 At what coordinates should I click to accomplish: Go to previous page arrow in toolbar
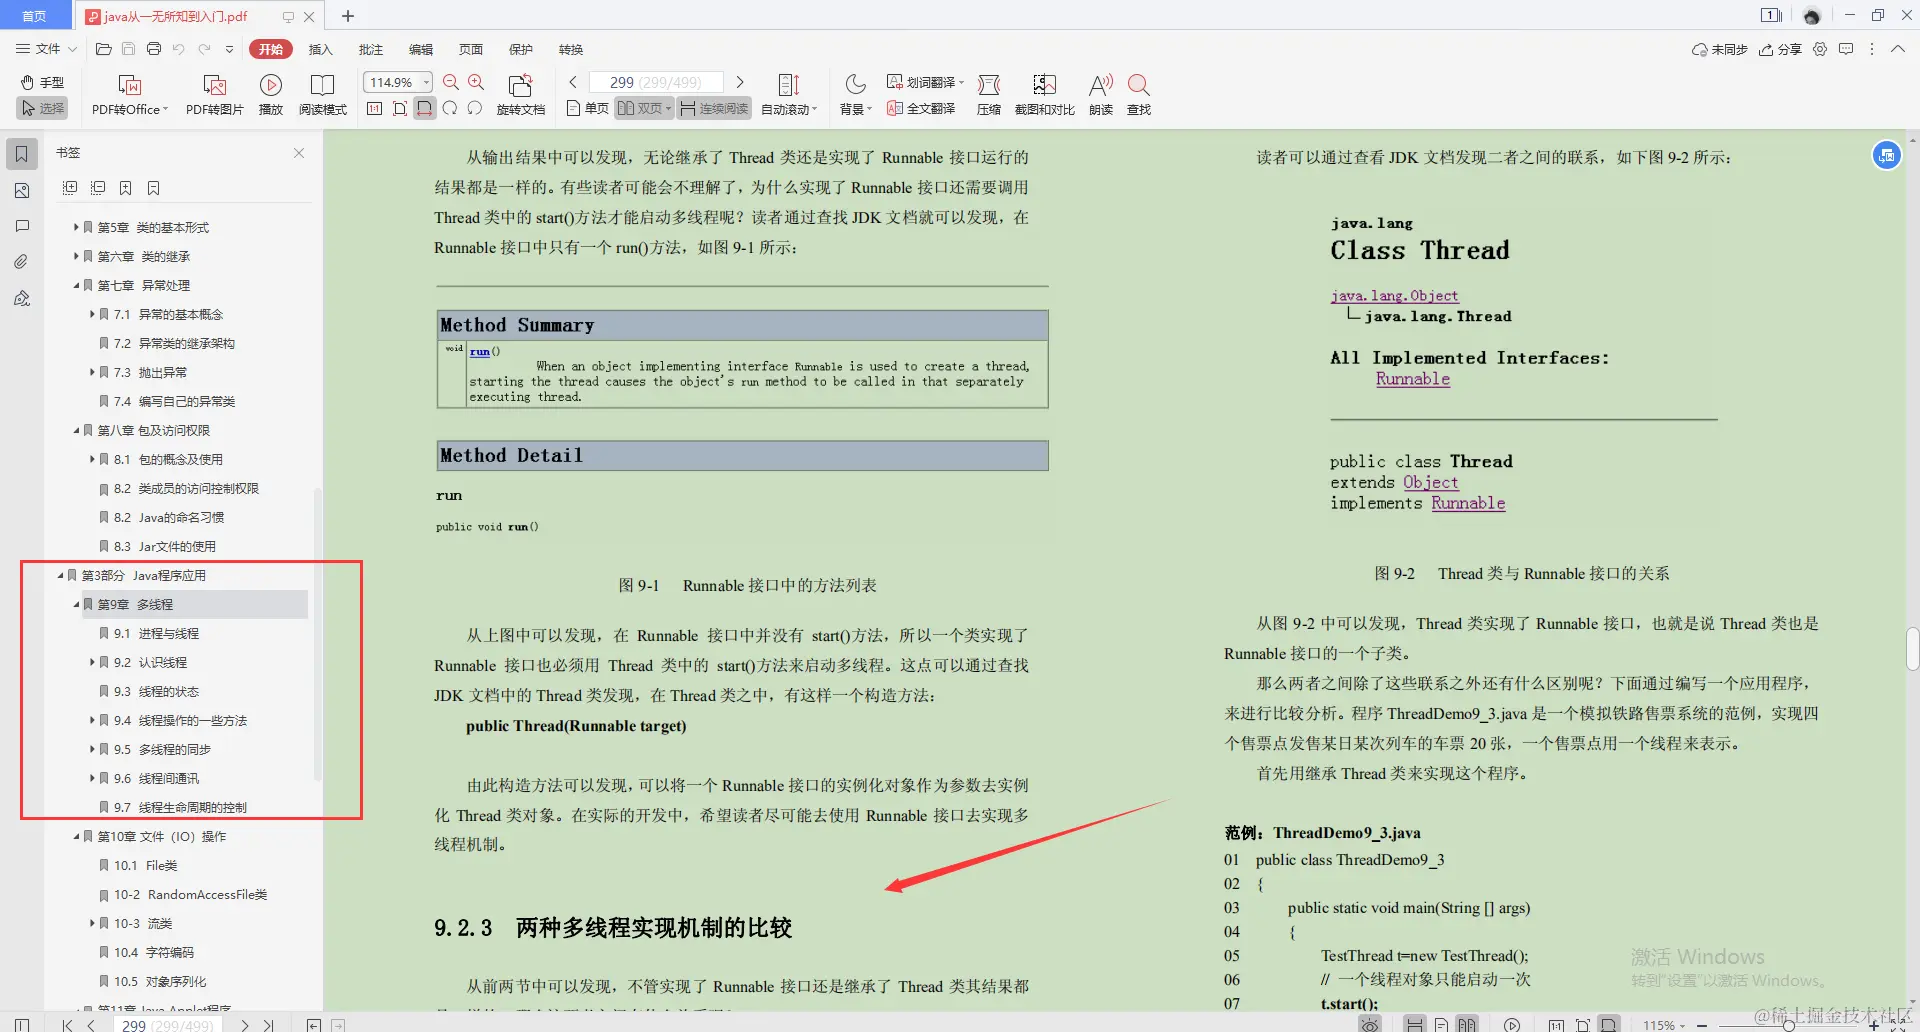[573, 82]
